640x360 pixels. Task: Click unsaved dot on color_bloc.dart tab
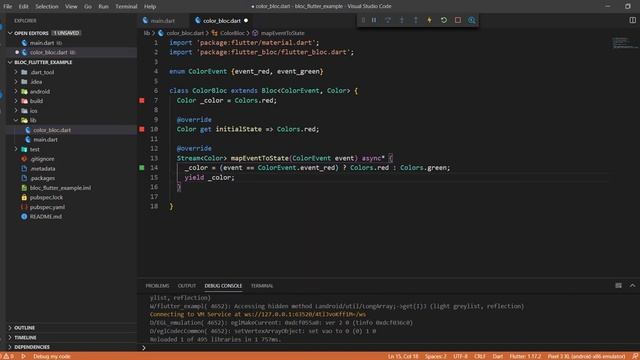pyautogui.click(x=246, y=20)
